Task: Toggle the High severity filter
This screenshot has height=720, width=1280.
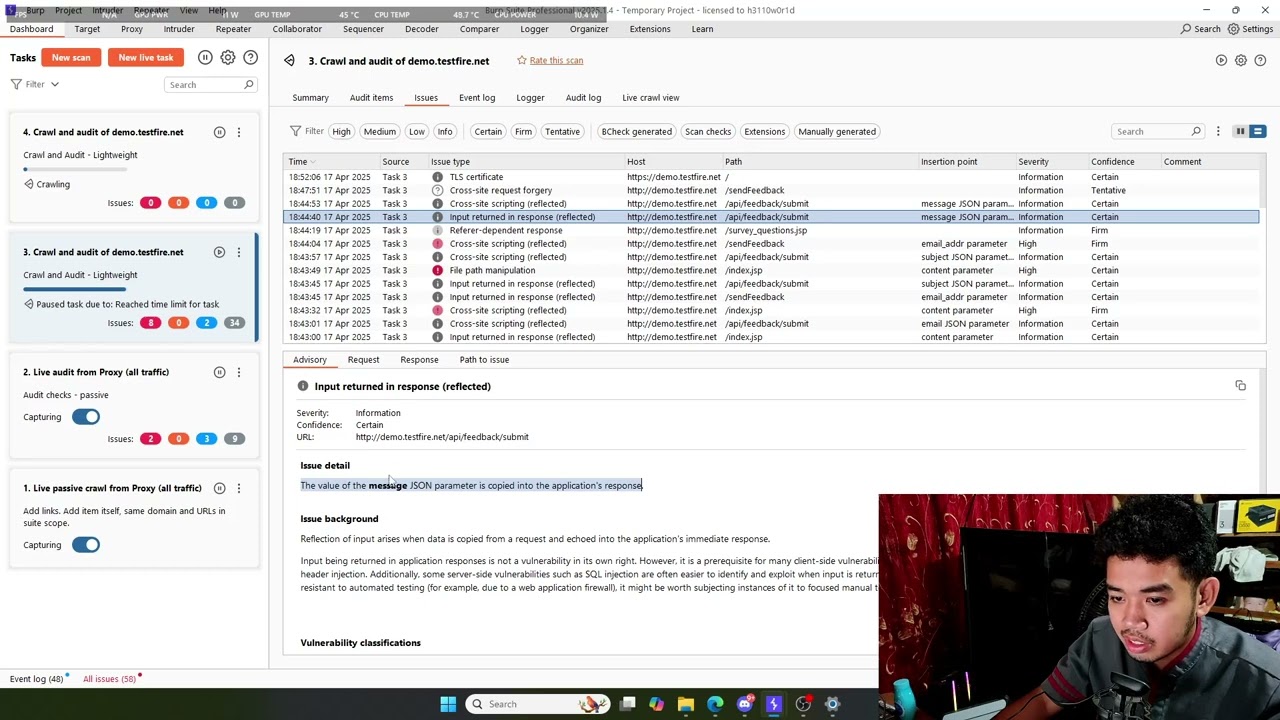Action: coord(341,132)
